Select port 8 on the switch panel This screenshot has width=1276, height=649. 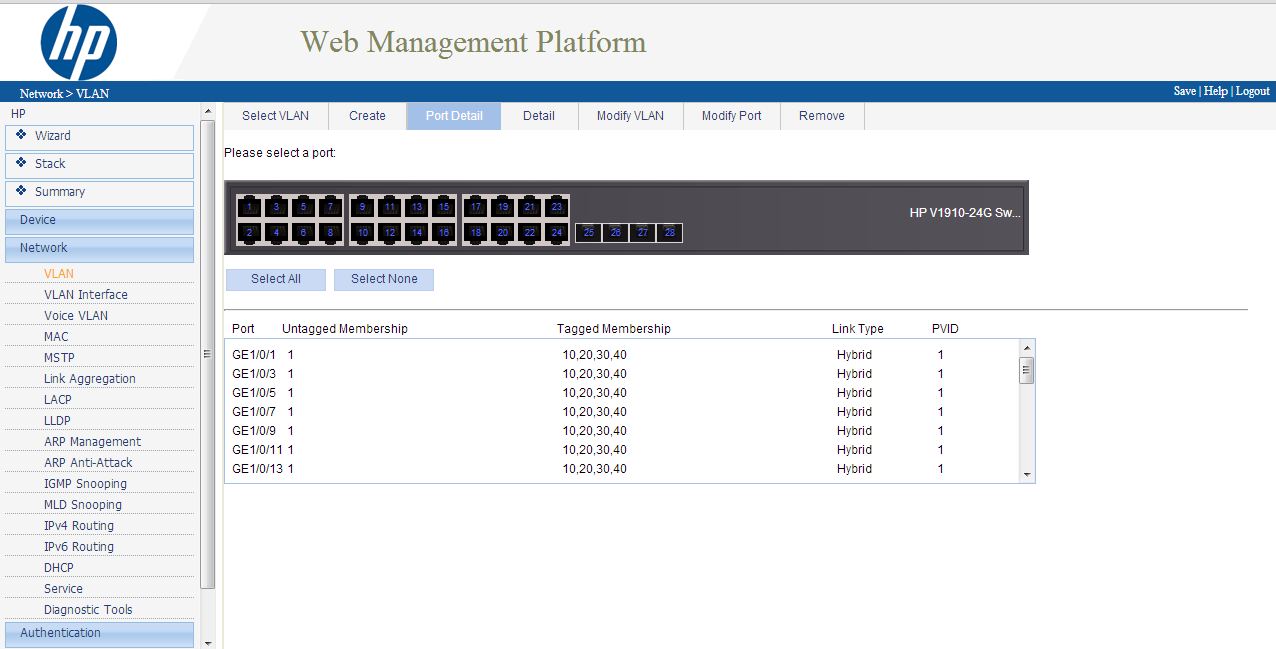pyautogui.click(x=330, y=232)
